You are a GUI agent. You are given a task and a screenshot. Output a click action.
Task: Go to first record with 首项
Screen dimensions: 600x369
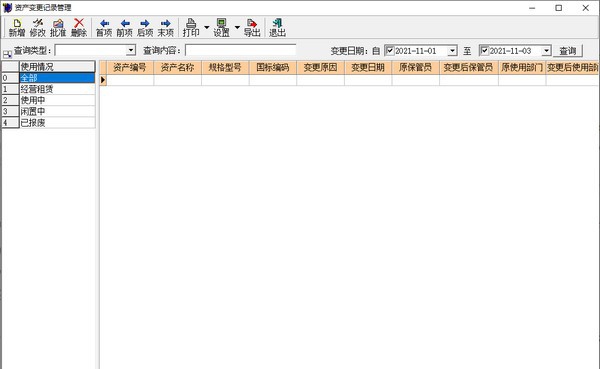coord(104,28)
